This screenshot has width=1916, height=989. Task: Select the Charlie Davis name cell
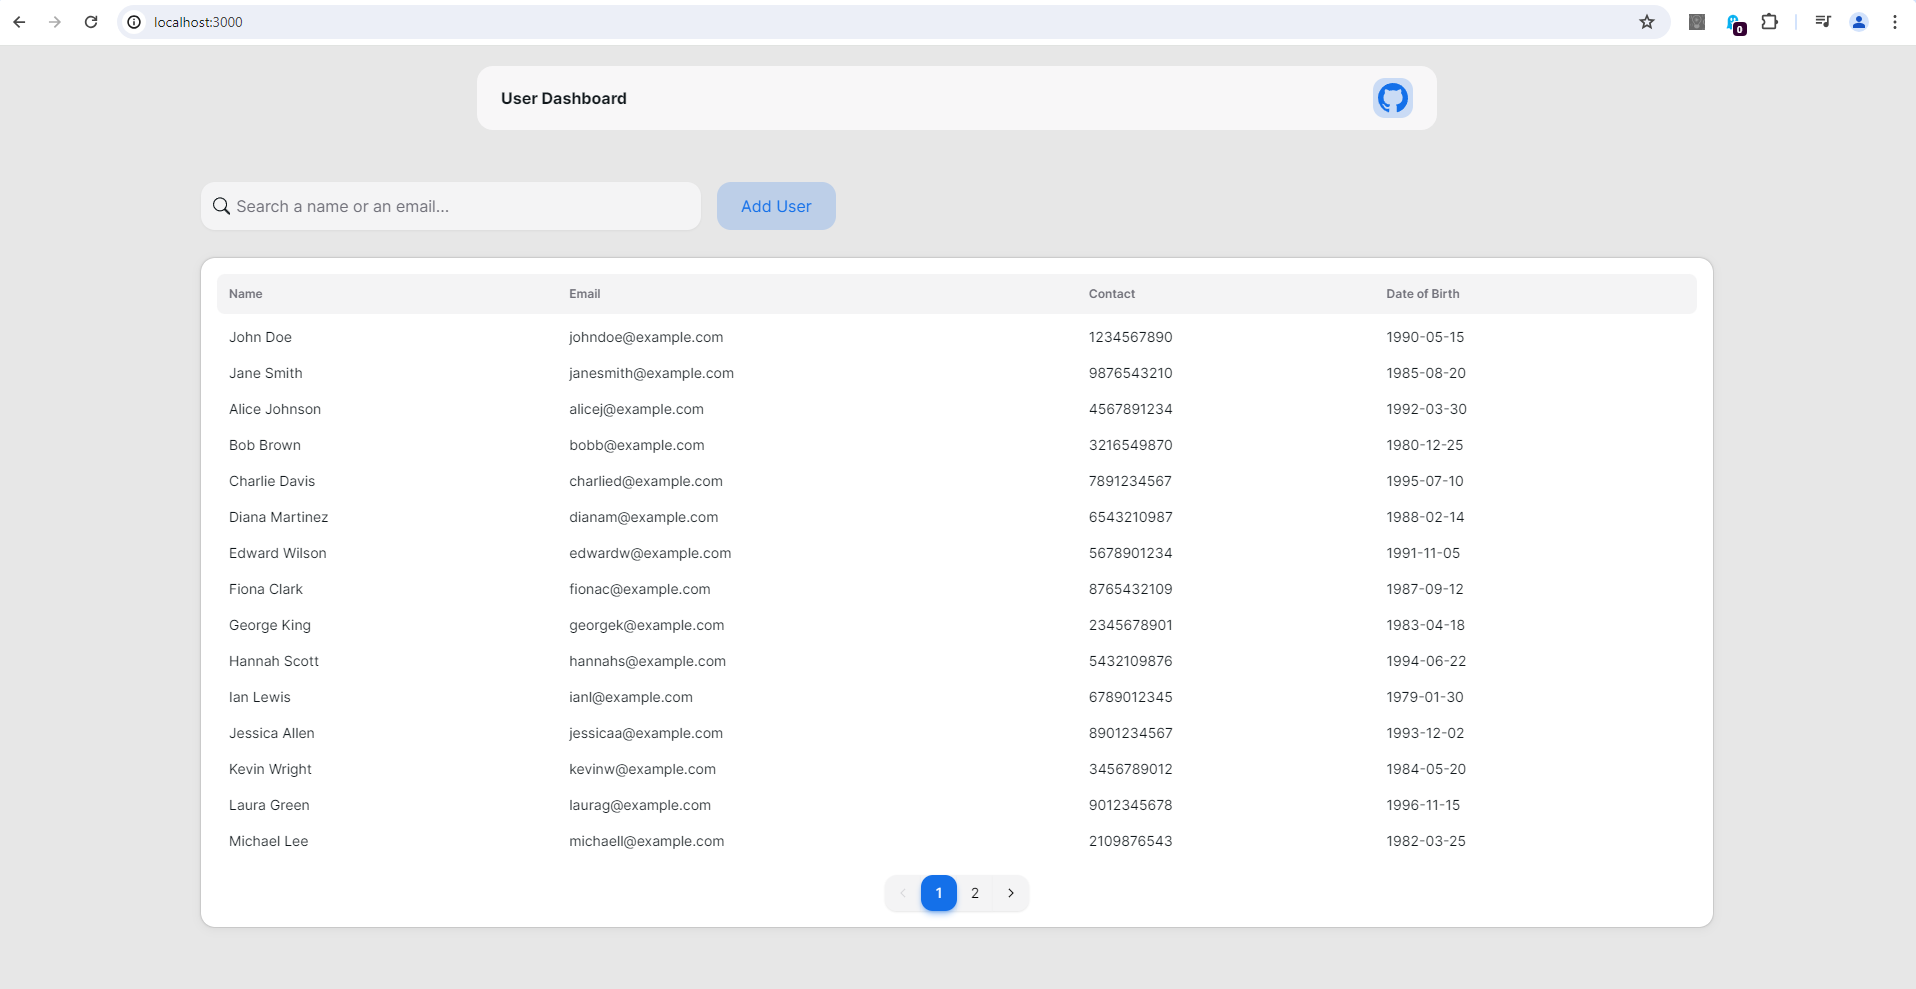point(272,481)
